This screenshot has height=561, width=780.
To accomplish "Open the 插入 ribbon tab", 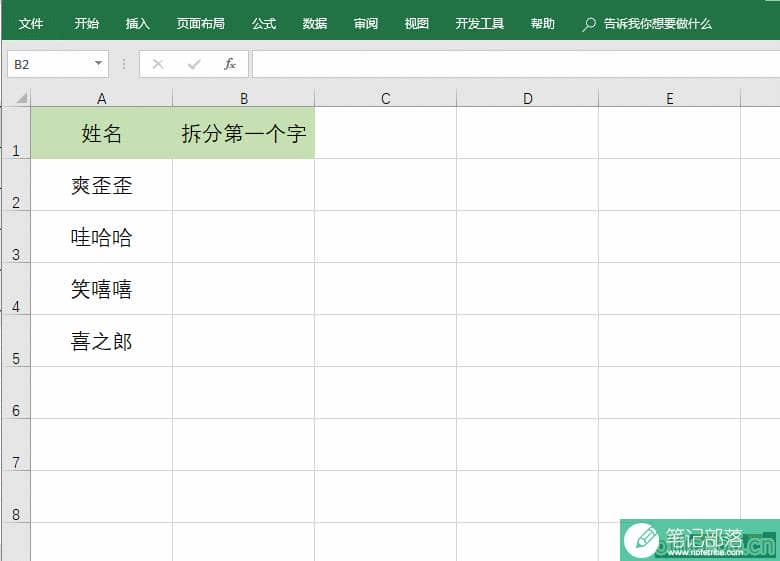I will point(137,23).
